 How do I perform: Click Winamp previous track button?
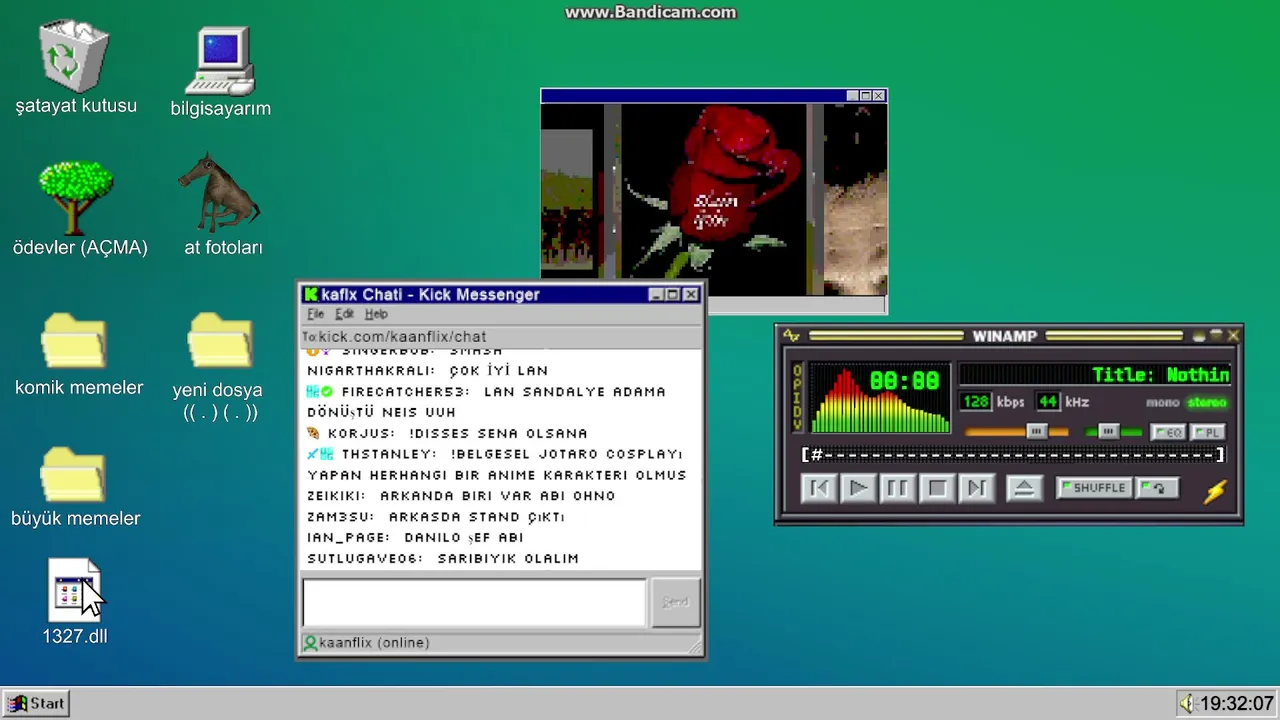click(x=819, y=488)
